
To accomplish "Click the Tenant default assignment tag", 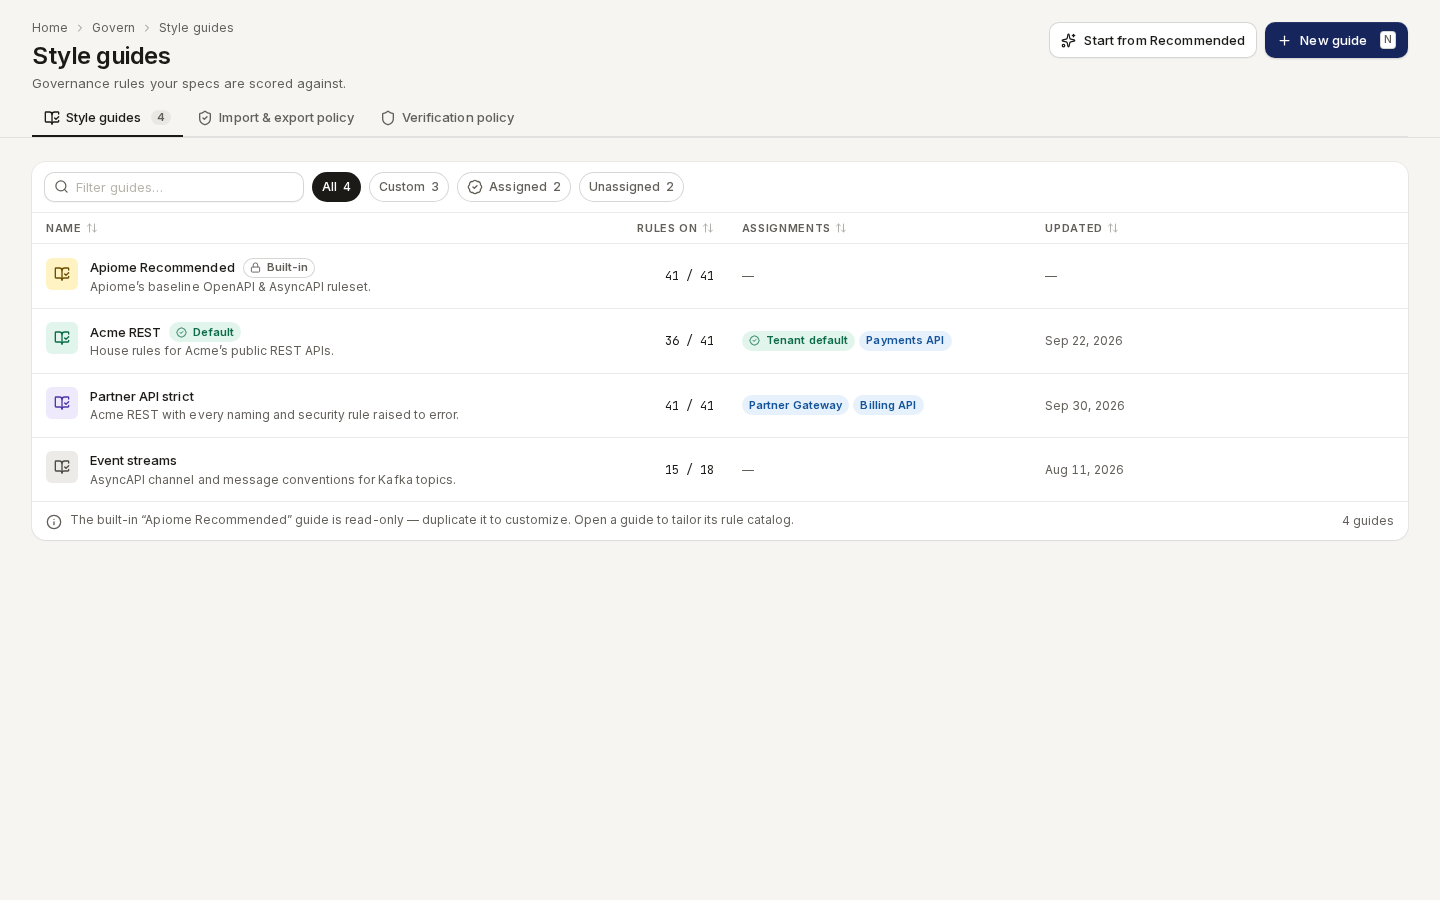I will pyautogui.click(x=798, y=341).
